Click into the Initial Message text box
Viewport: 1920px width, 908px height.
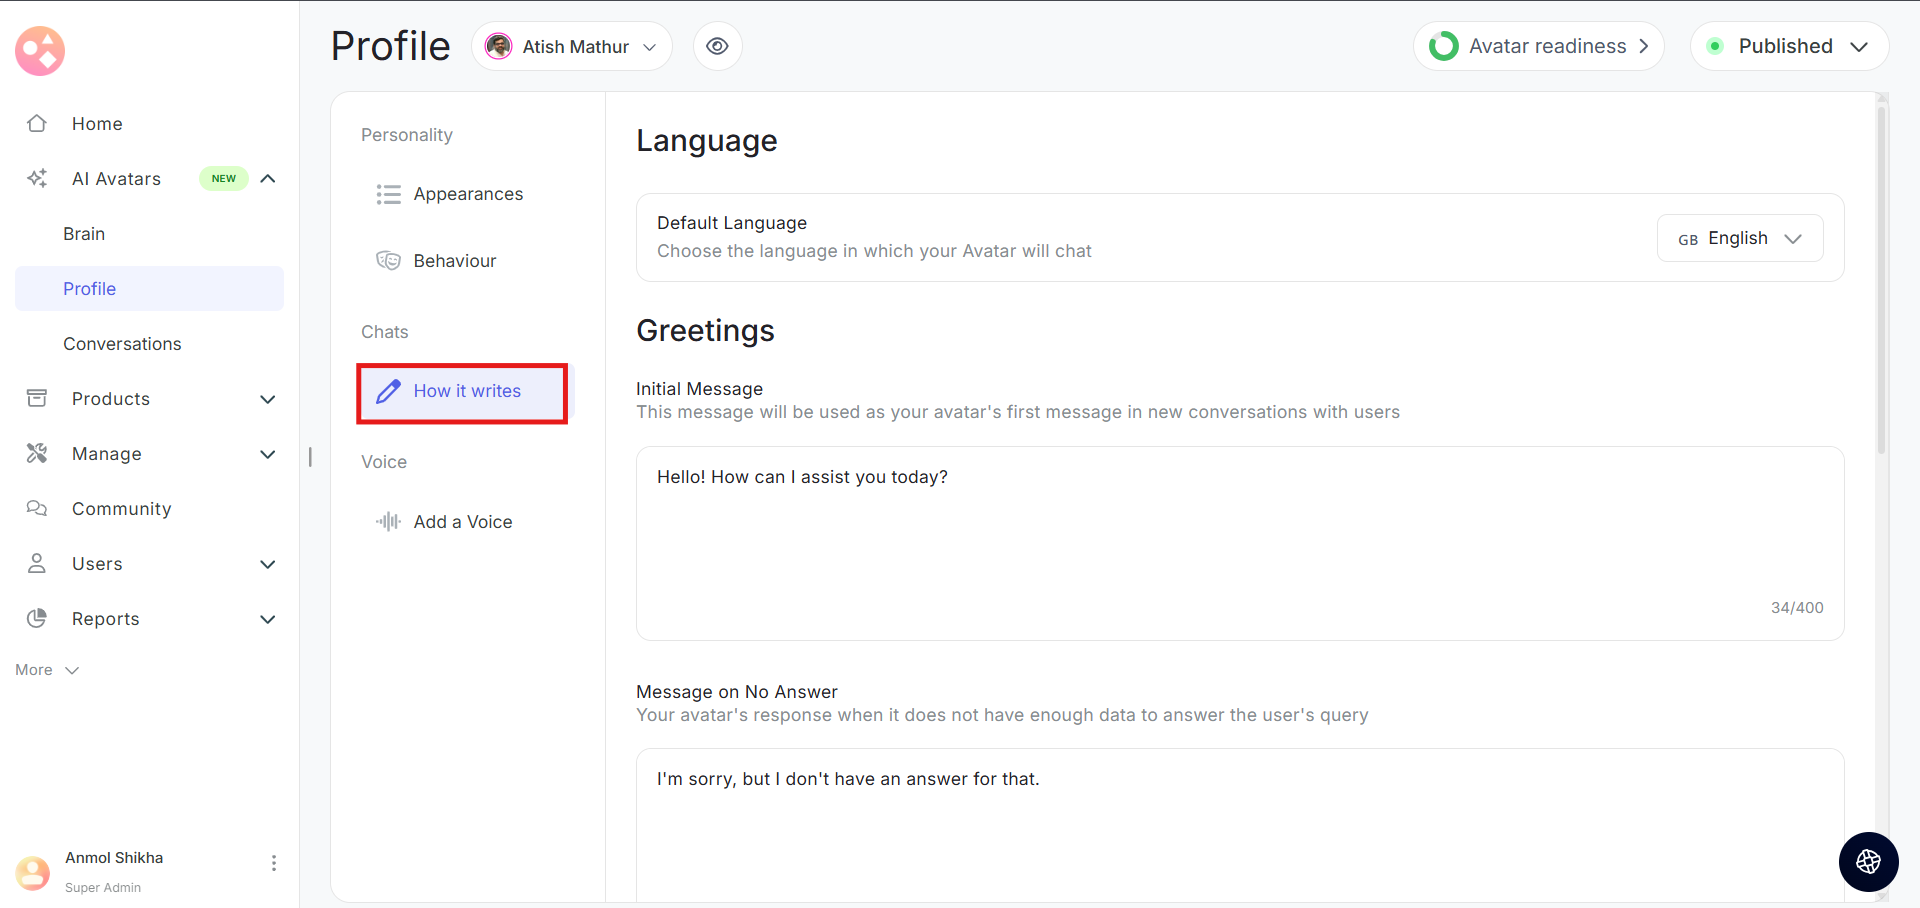[x=1239, y=540]
